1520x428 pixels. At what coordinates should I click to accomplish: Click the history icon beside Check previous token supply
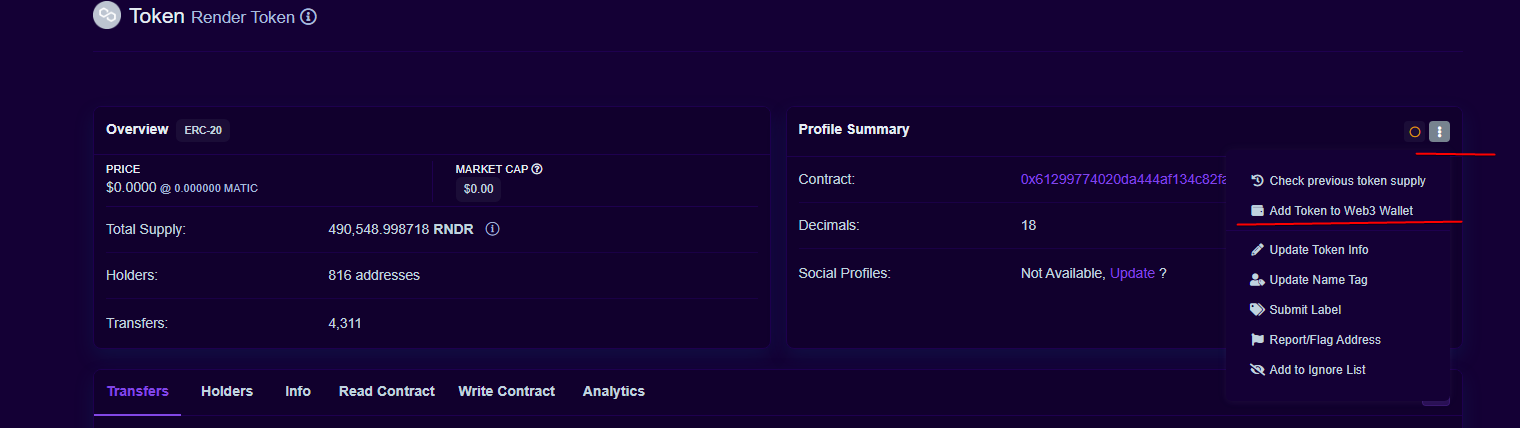click(x=1257, y=181)
